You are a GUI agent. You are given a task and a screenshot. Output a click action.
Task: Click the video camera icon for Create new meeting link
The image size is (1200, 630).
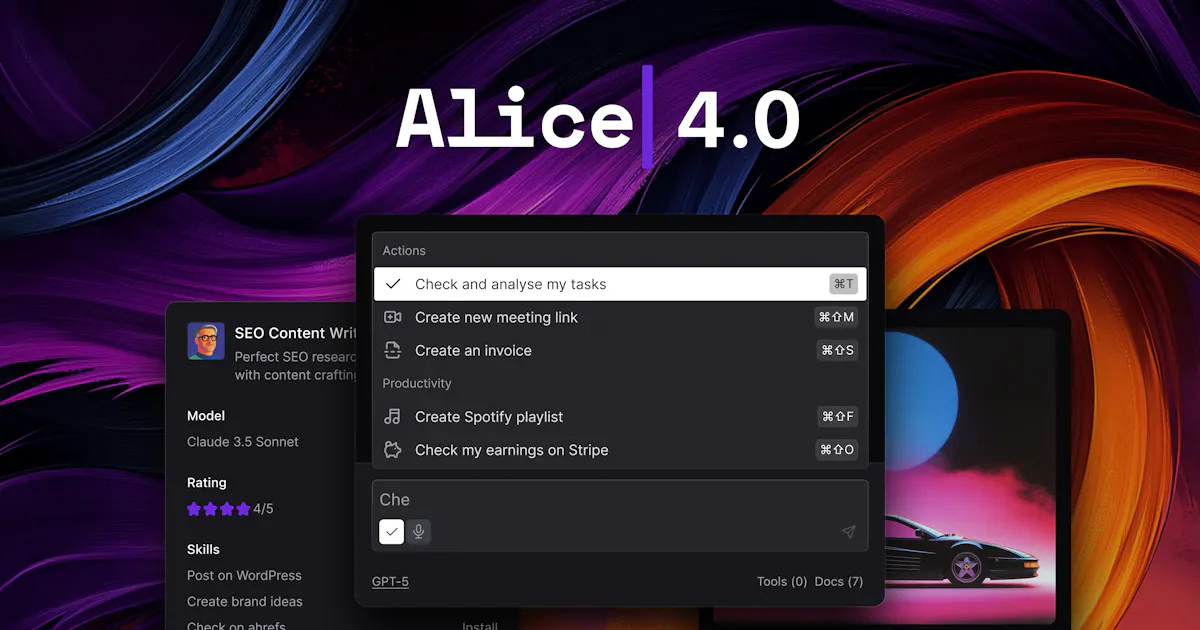pyautogui.click(x=393, y=317)
